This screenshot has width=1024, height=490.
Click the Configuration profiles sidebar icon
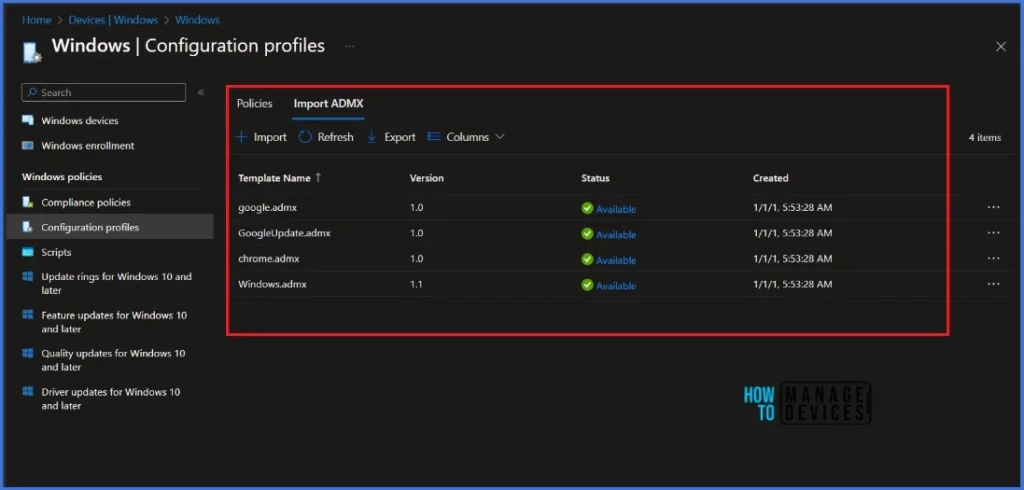(27, 227)
